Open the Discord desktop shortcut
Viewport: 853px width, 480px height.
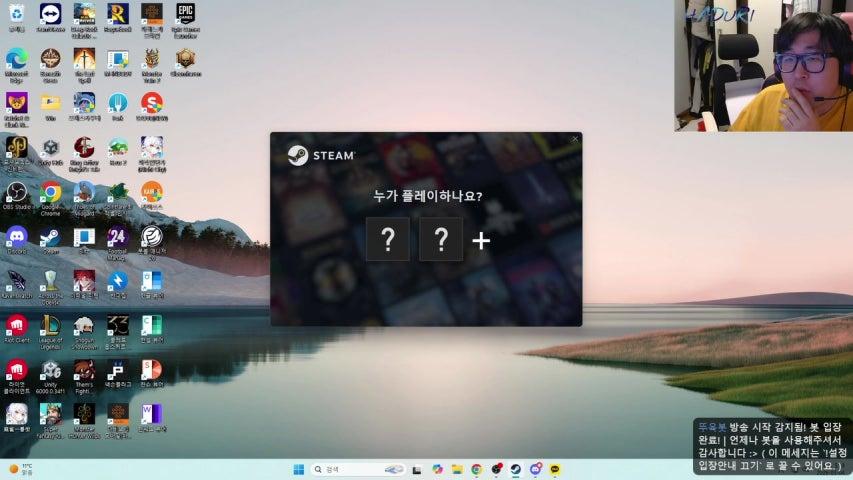(17, 241)
